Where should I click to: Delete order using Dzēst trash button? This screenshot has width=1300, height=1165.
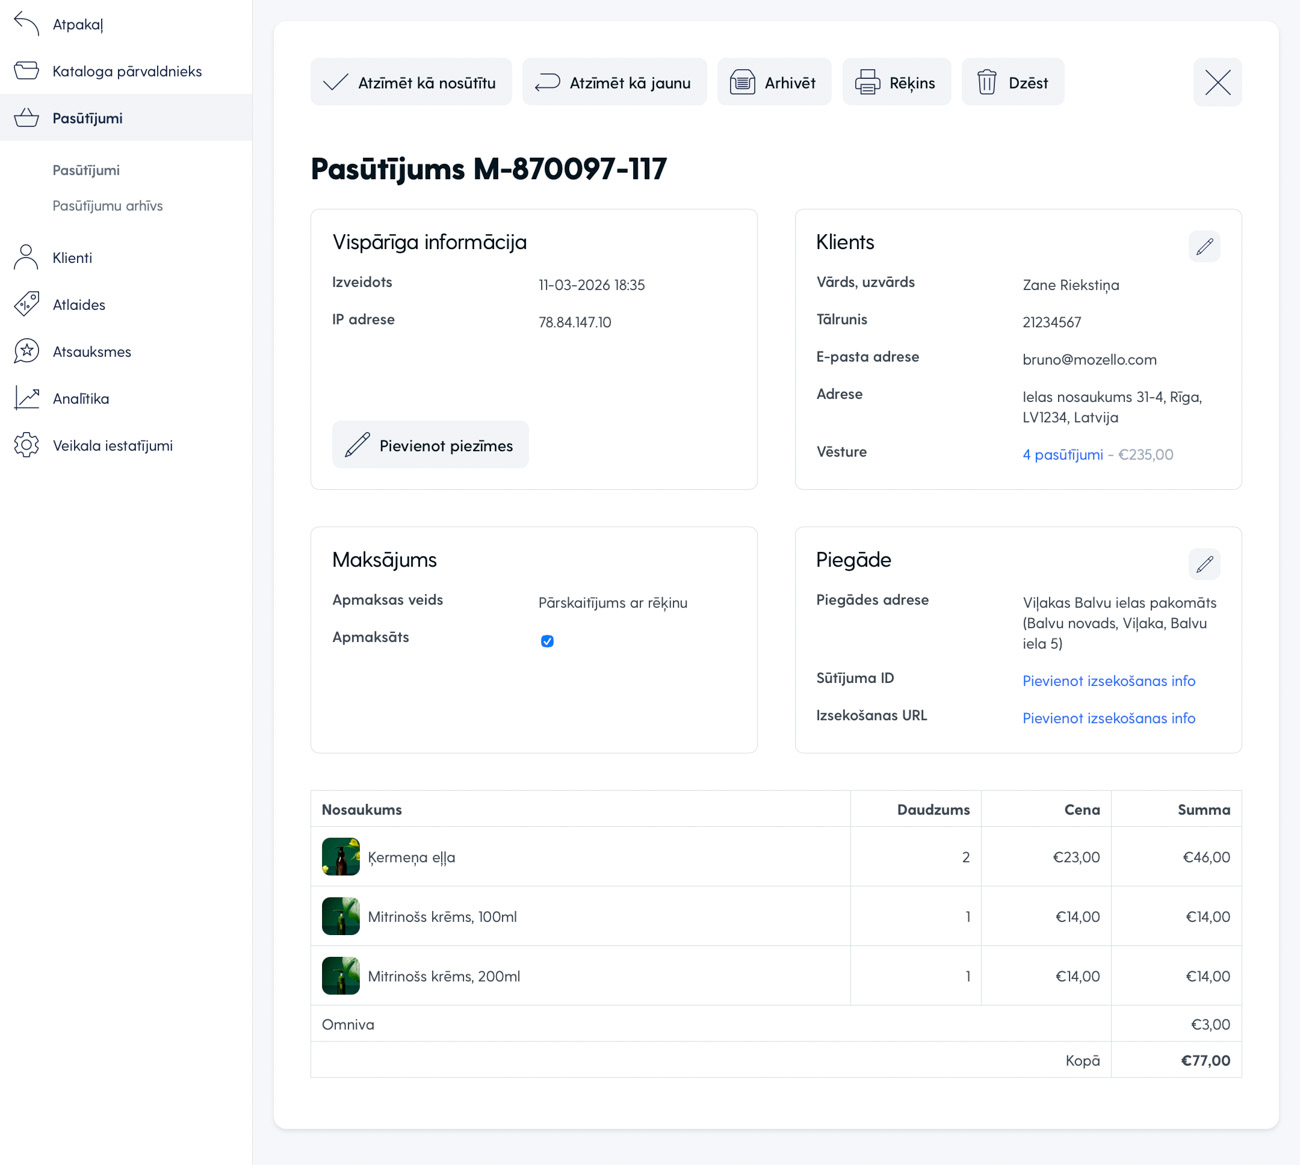pos(1012,82)
